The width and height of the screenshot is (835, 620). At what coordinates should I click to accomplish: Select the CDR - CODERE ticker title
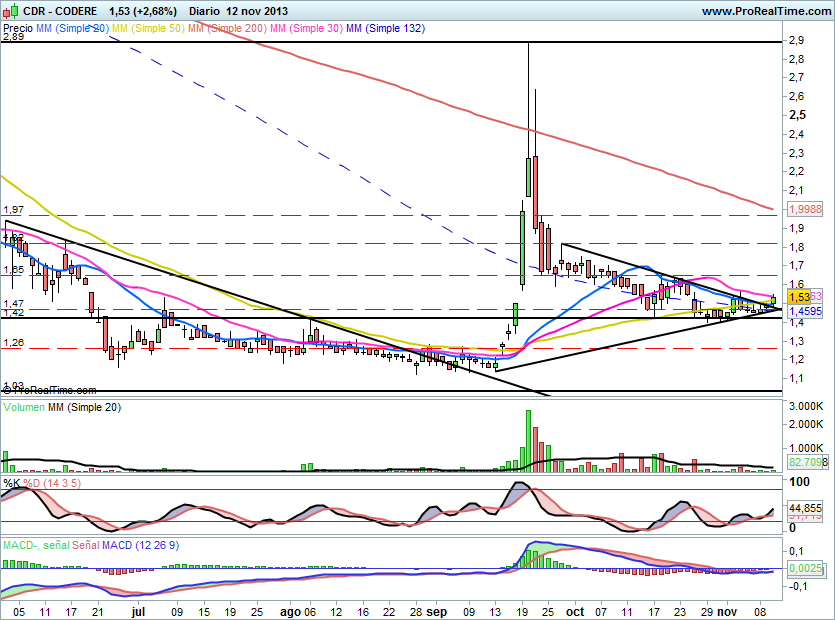coord(60,11)
